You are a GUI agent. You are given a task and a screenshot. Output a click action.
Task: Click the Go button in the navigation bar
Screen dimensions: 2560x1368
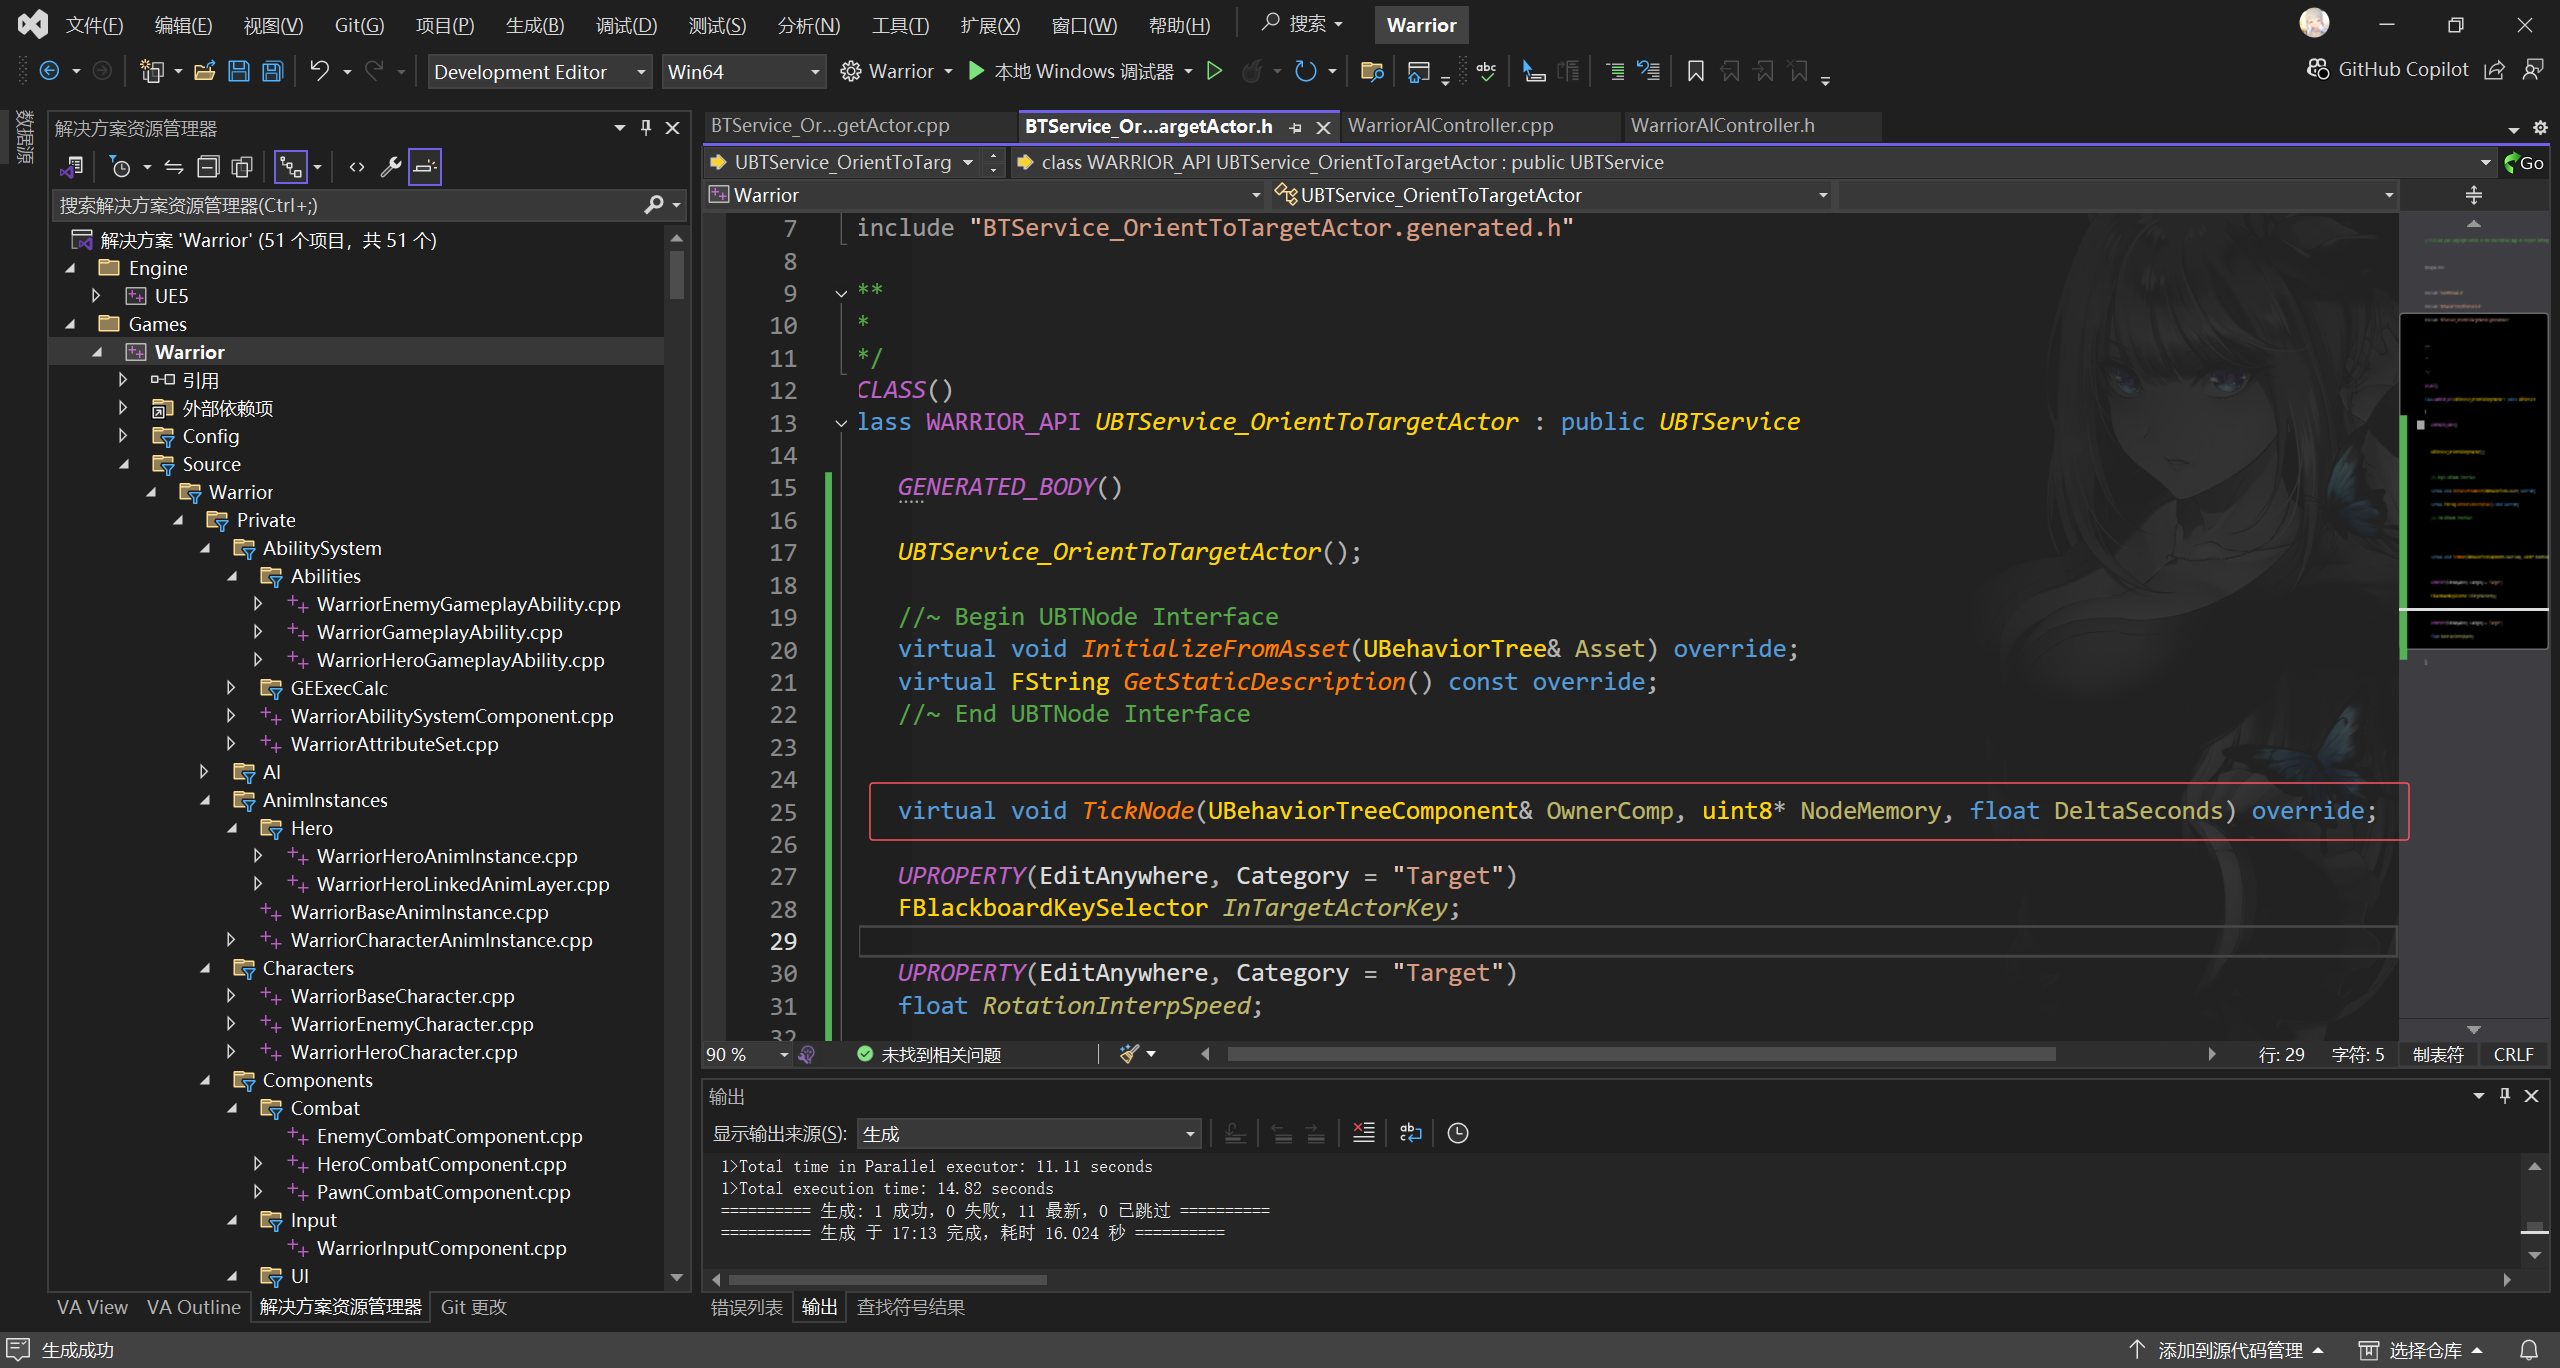click(x=2524, y=162)
